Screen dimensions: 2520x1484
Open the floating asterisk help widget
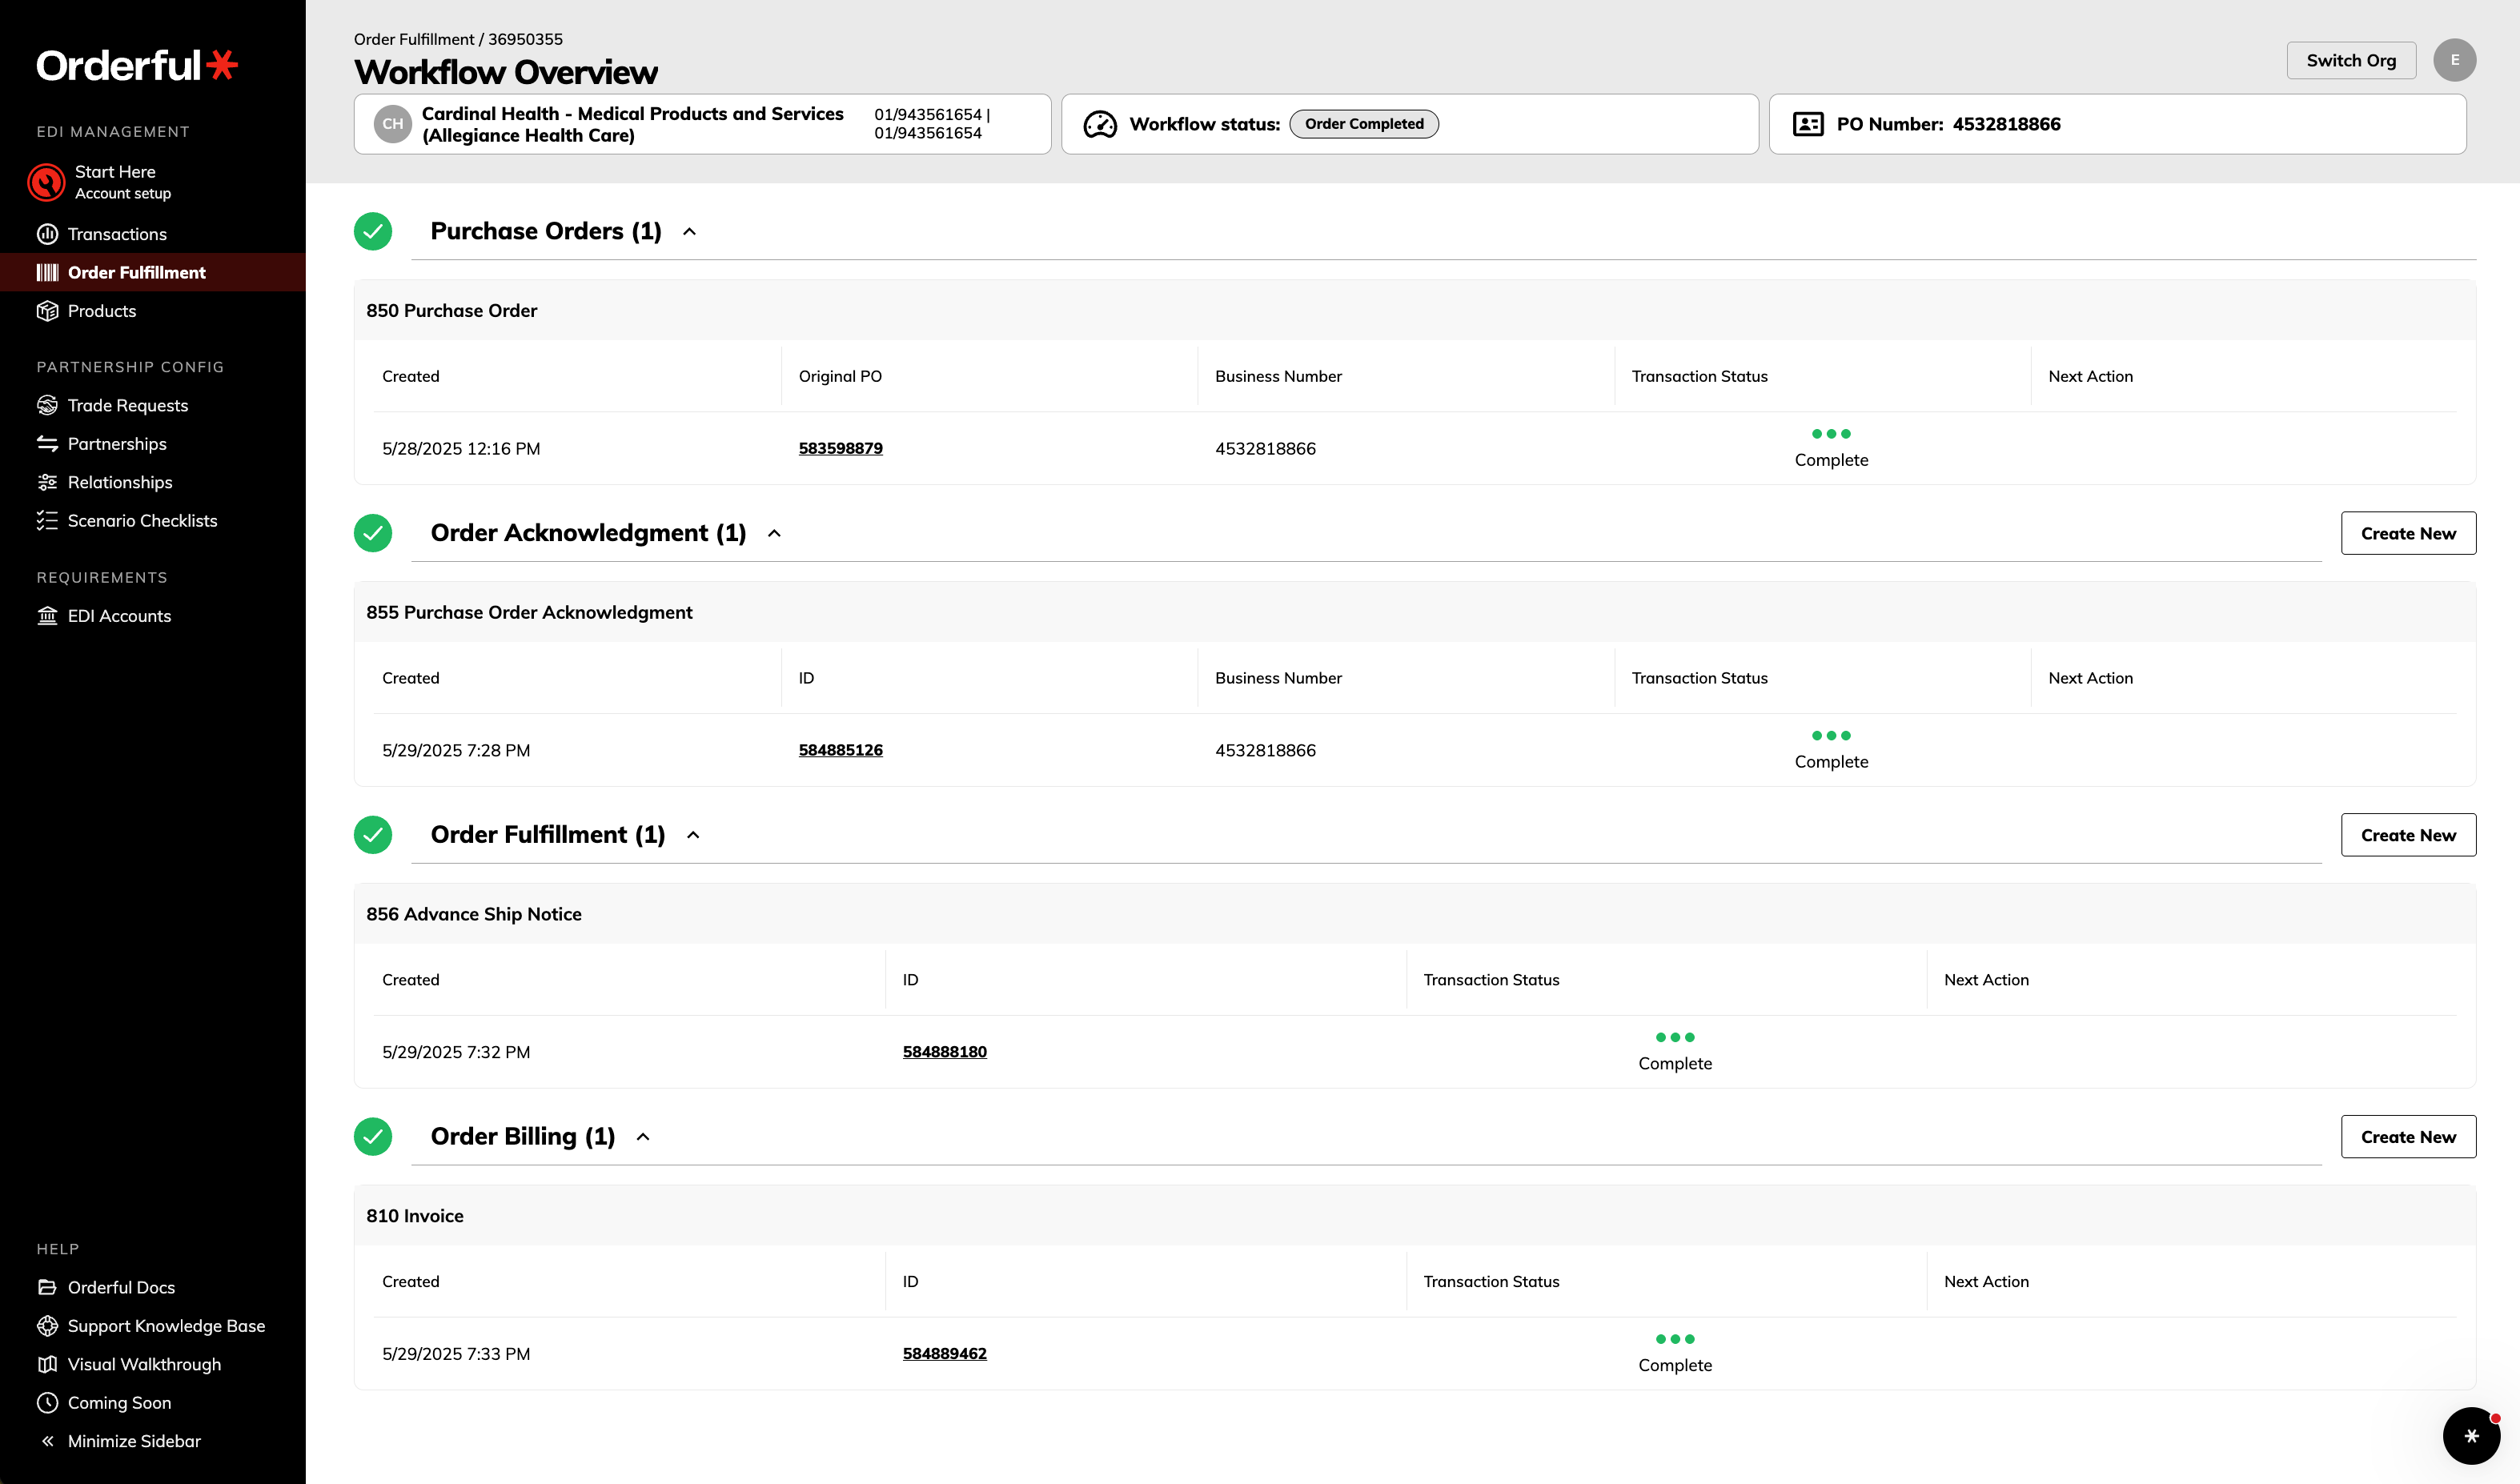coord(2471,1436)
